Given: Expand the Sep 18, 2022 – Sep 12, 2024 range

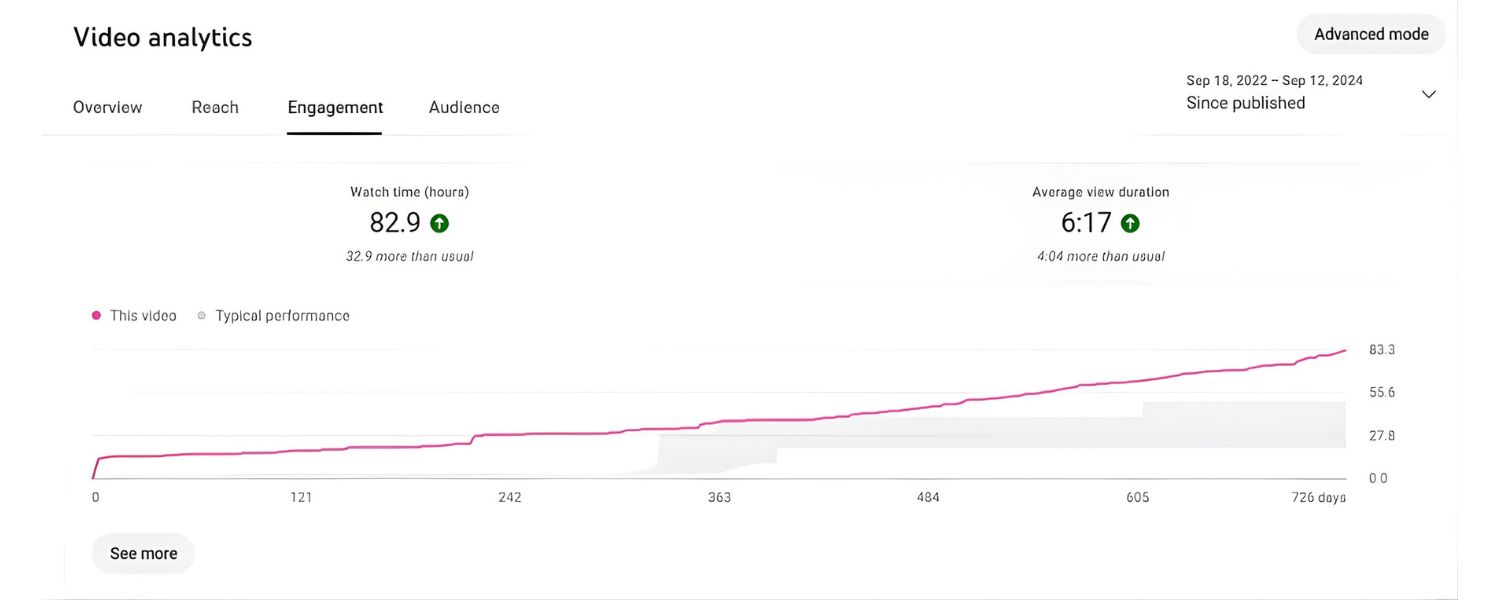Looking at the screenshot, I should coord(1274,79).
